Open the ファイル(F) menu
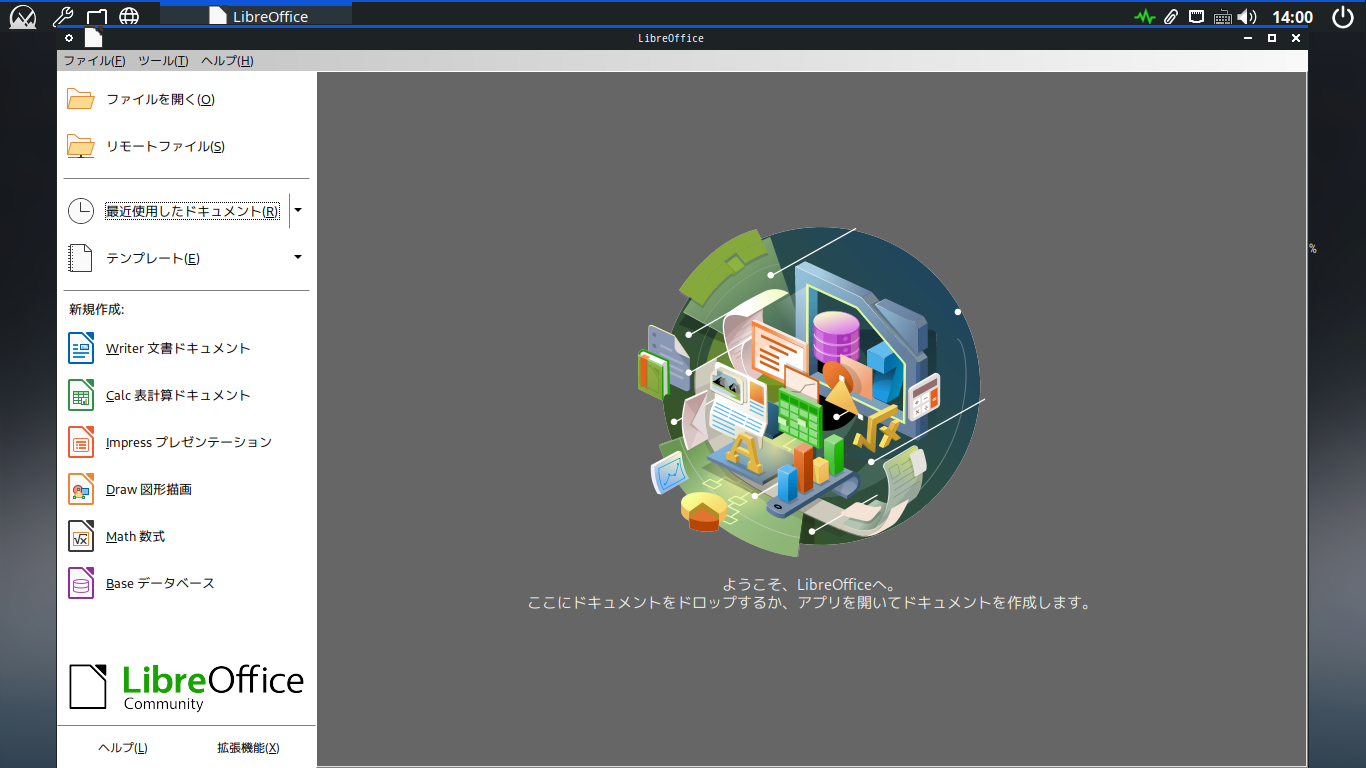 coord(94,61)
